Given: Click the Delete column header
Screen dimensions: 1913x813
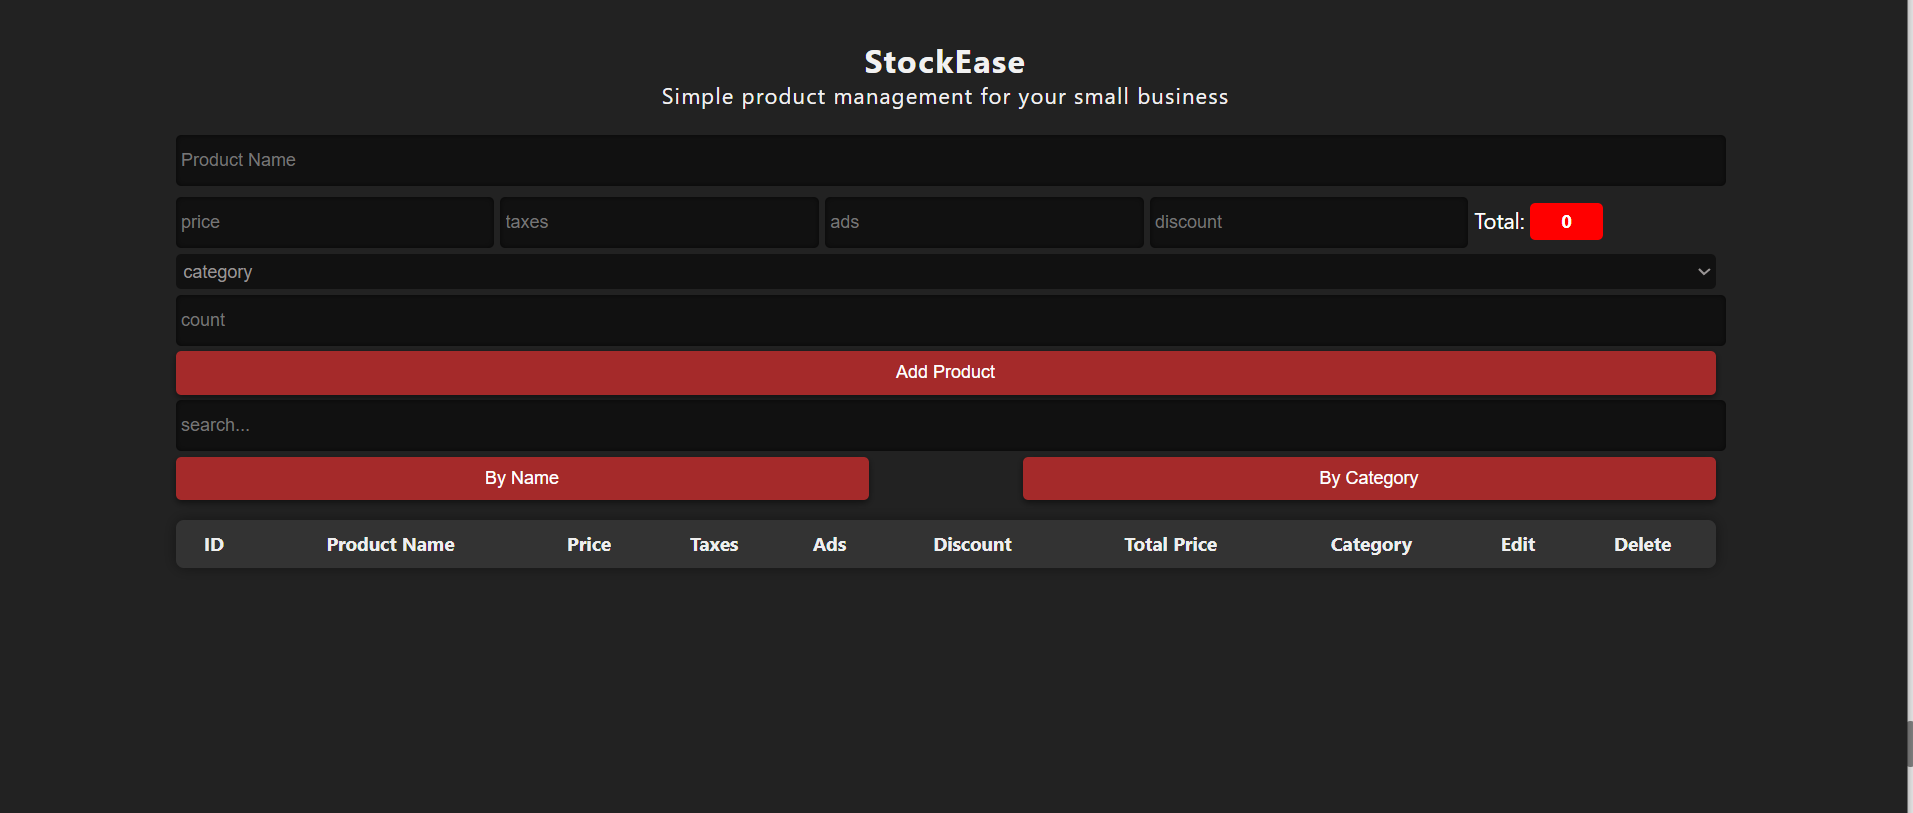Looking at the screenshot, I should pyautogui.click(x=1642, y=544).
